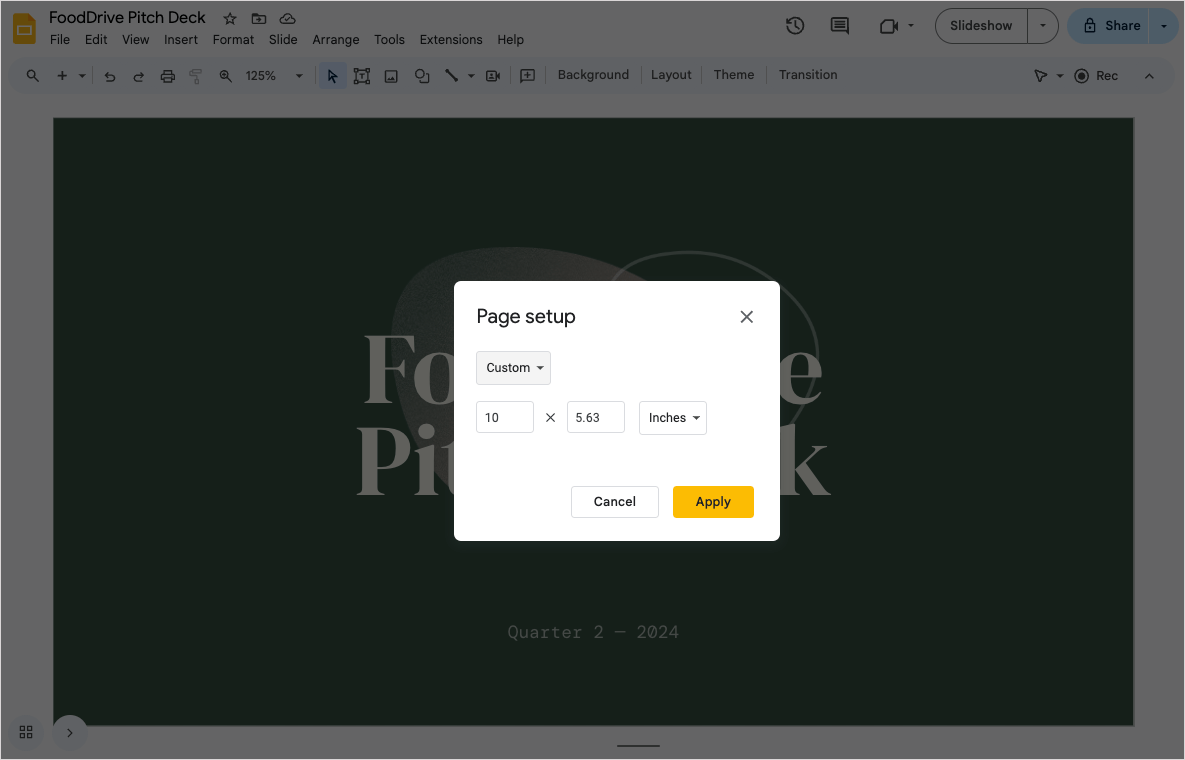1185x760 pixels.
Task: Click the text box tool icon
Action: (361, 76)
